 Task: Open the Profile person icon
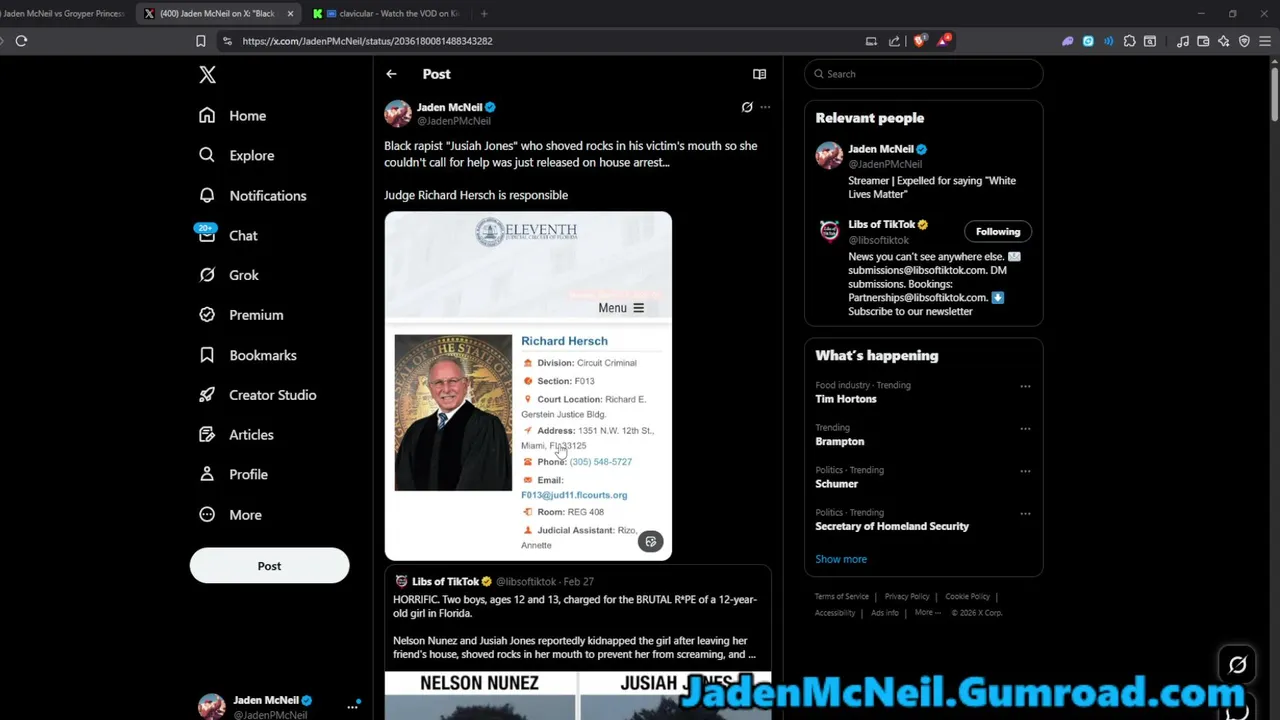(207, 474)
